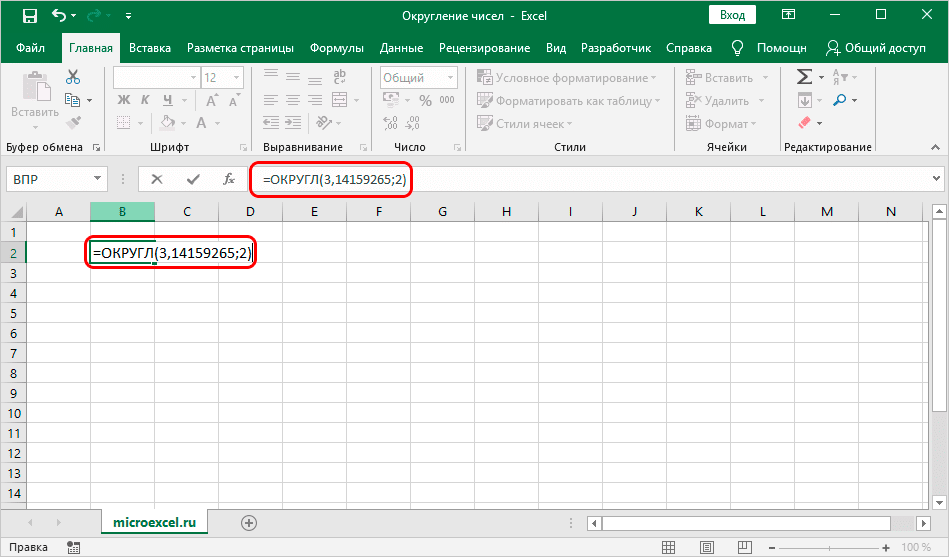949x557 pixels.
Task: Click the Общий доступ share button
Action: (x=876, y=48)
